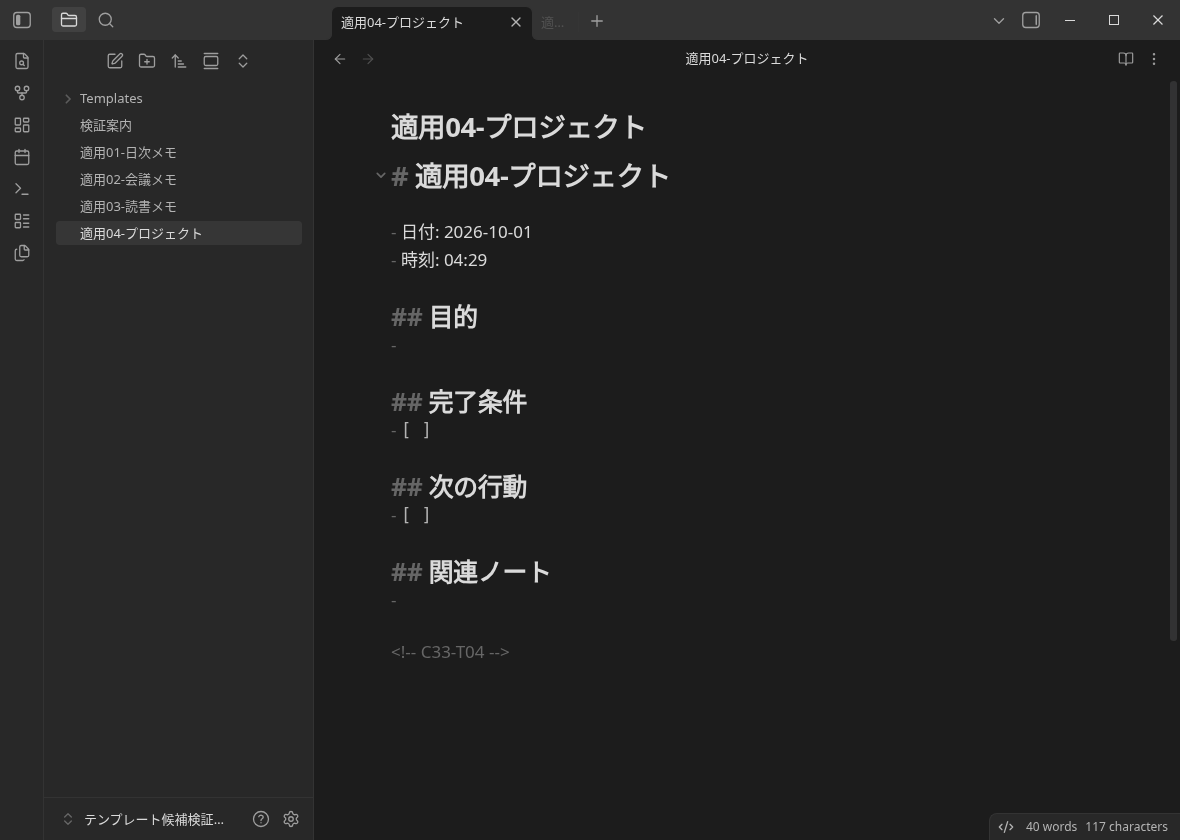Change sort order icon

[x=178, y=61]
